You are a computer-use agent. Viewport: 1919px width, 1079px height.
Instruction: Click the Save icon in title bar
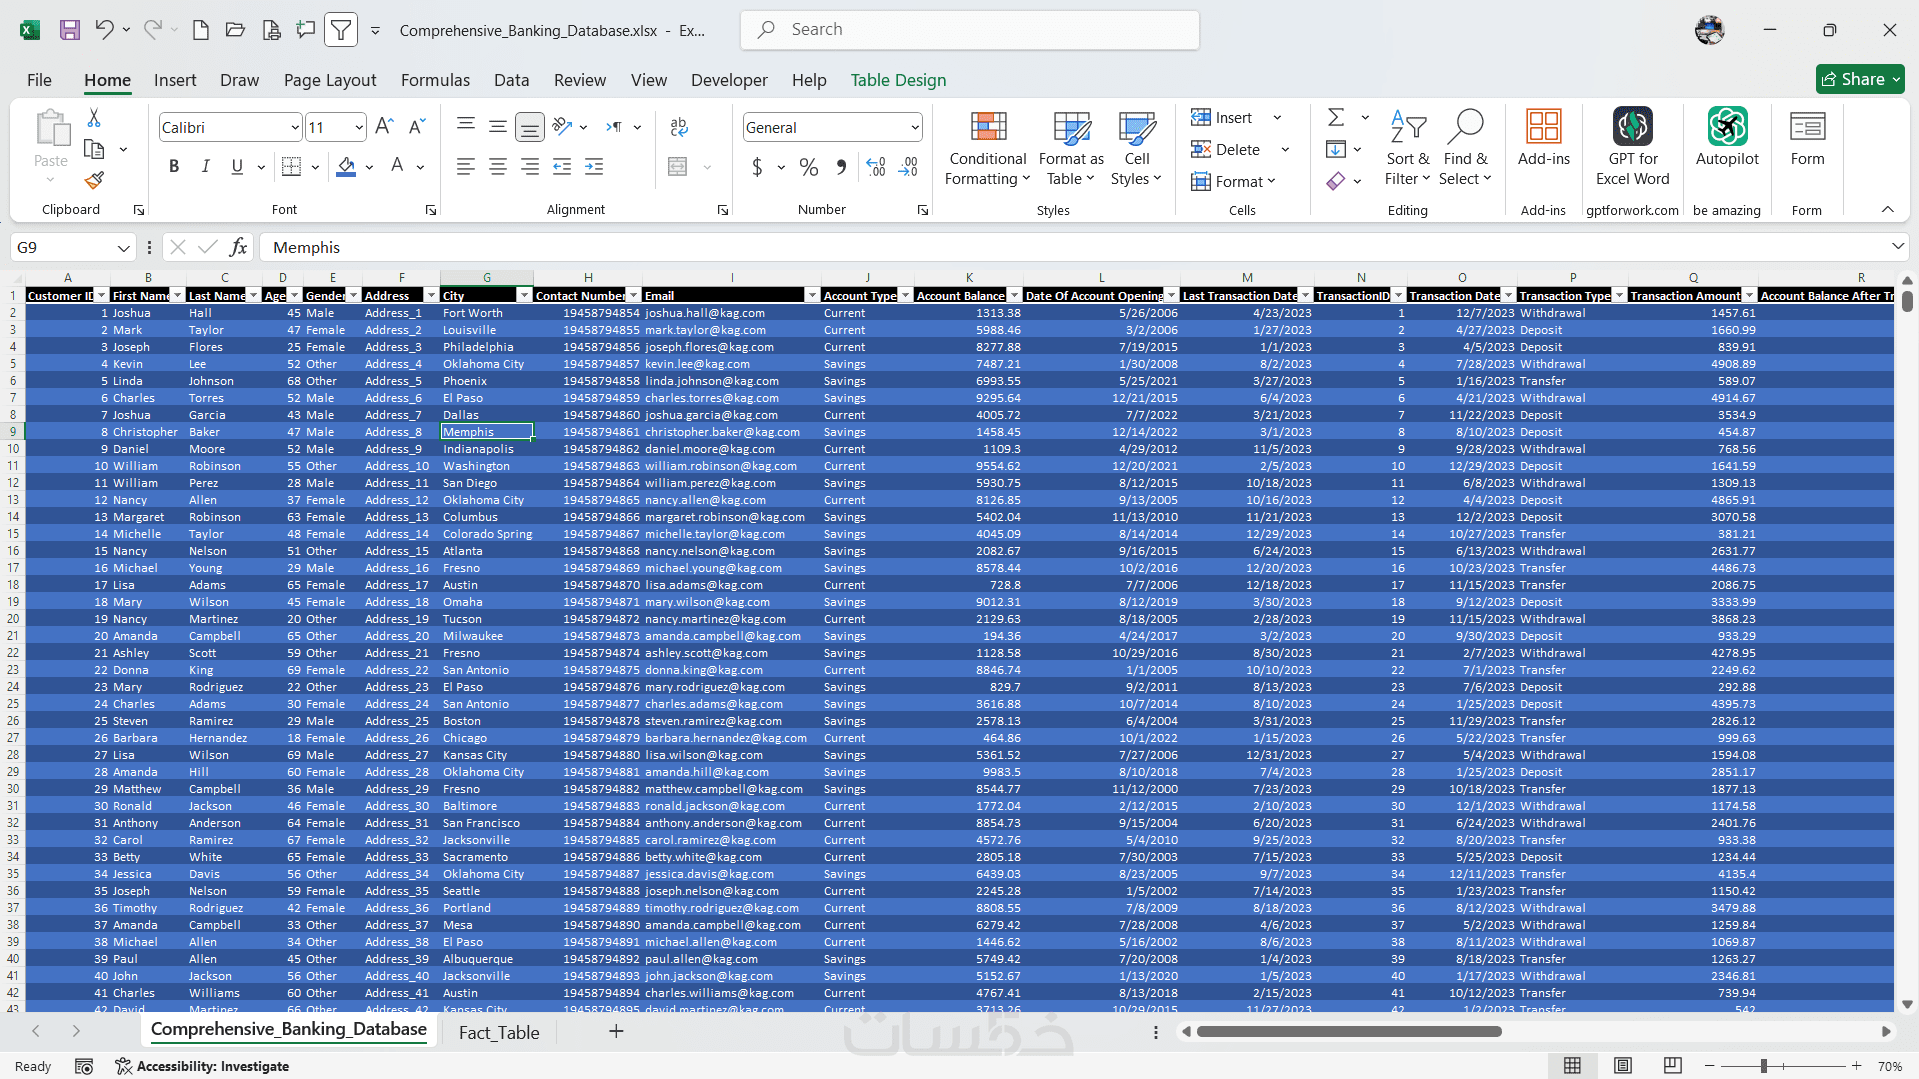click(x=70, y=30)
